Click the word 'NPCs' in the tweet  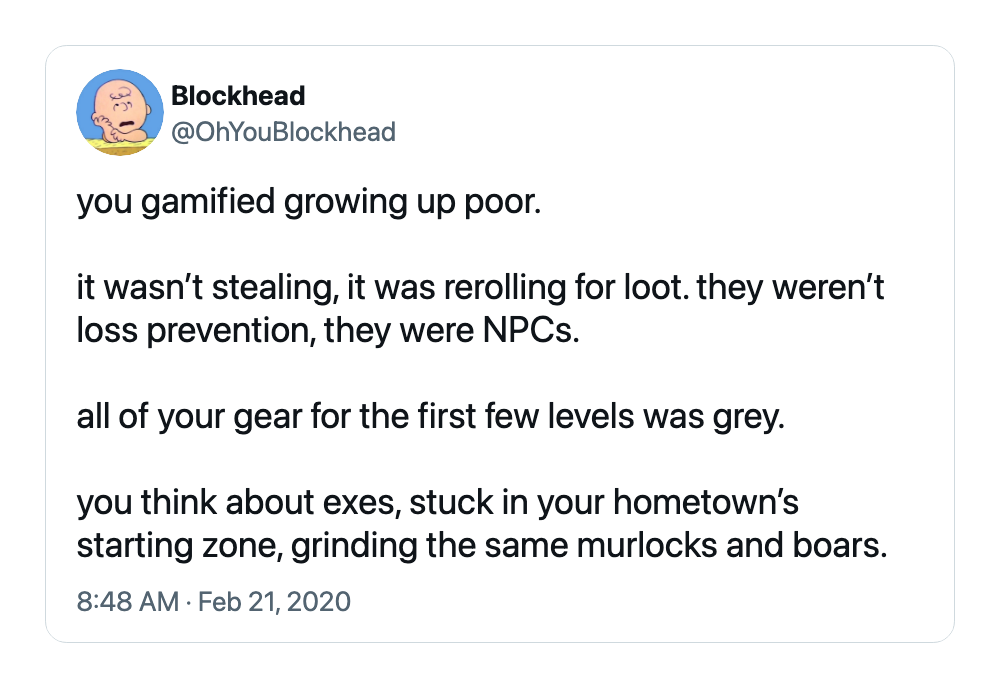click(x=528, y=330)
